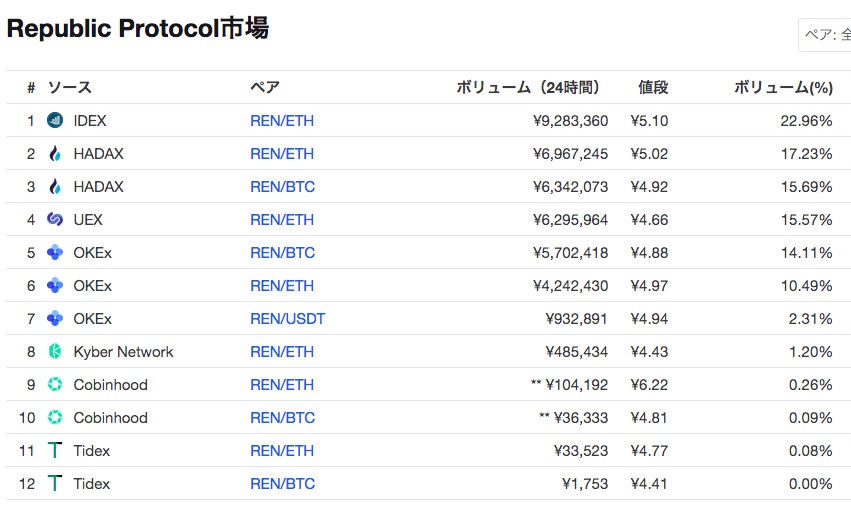The width and height of the screenshot is (851, 505).
Task: Open Cobinhood REN/BTC pair link in row 10
Action: click(x=282, y=418)
